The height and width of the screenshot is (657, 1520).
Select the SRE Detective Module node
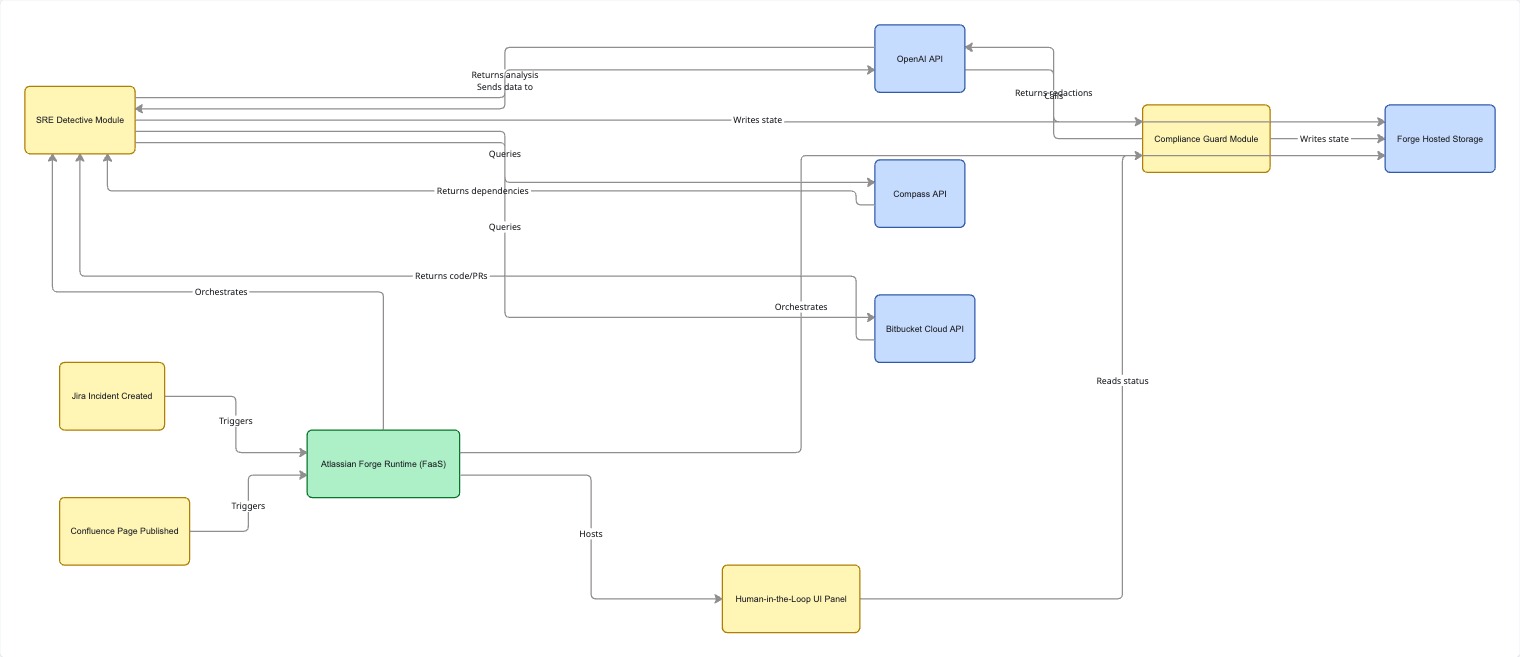tap(80, 120)
